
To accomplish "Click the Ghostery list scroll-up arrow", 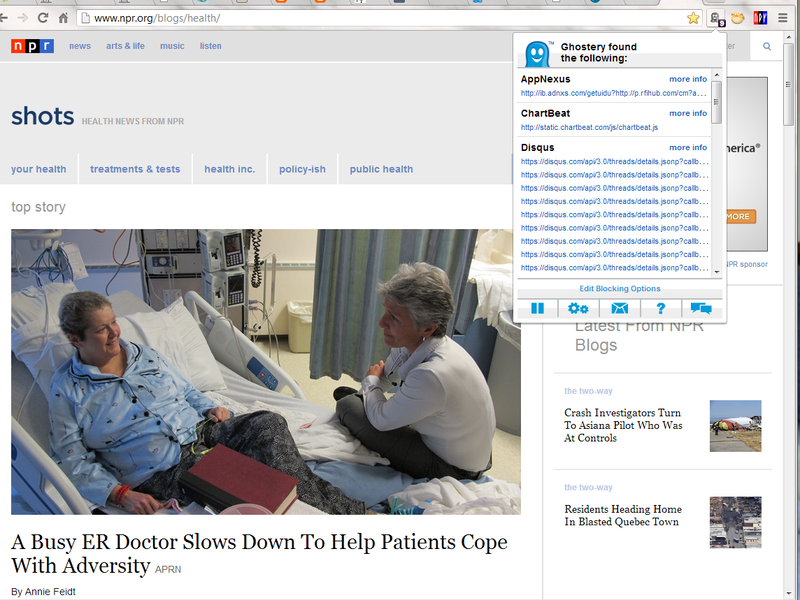I will (x=717, y=75).
